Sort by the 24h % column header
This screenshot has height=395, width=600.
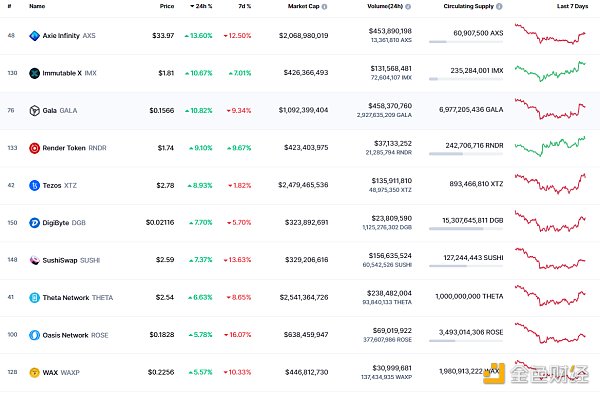[x=201, y=7]
